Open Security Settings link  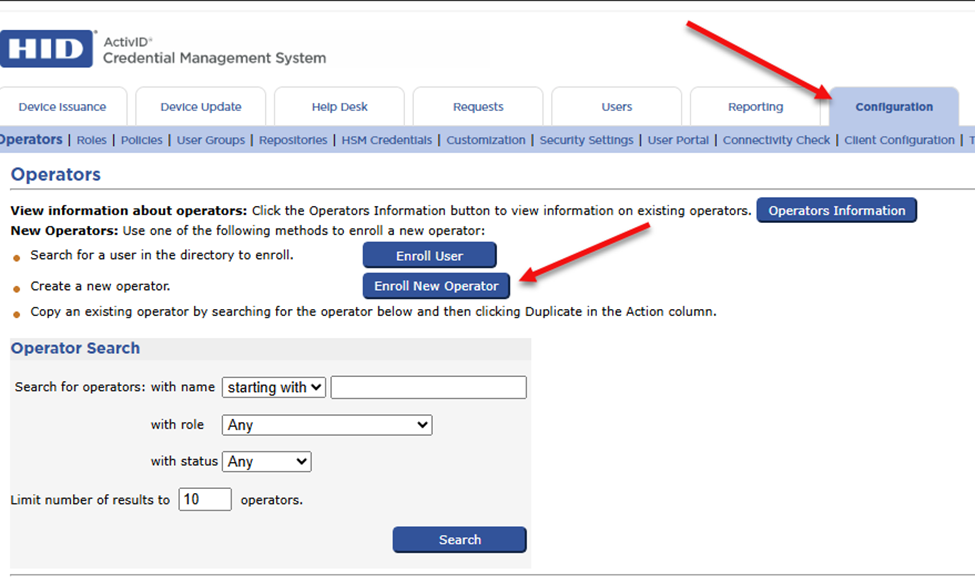[x=586, y=140]
